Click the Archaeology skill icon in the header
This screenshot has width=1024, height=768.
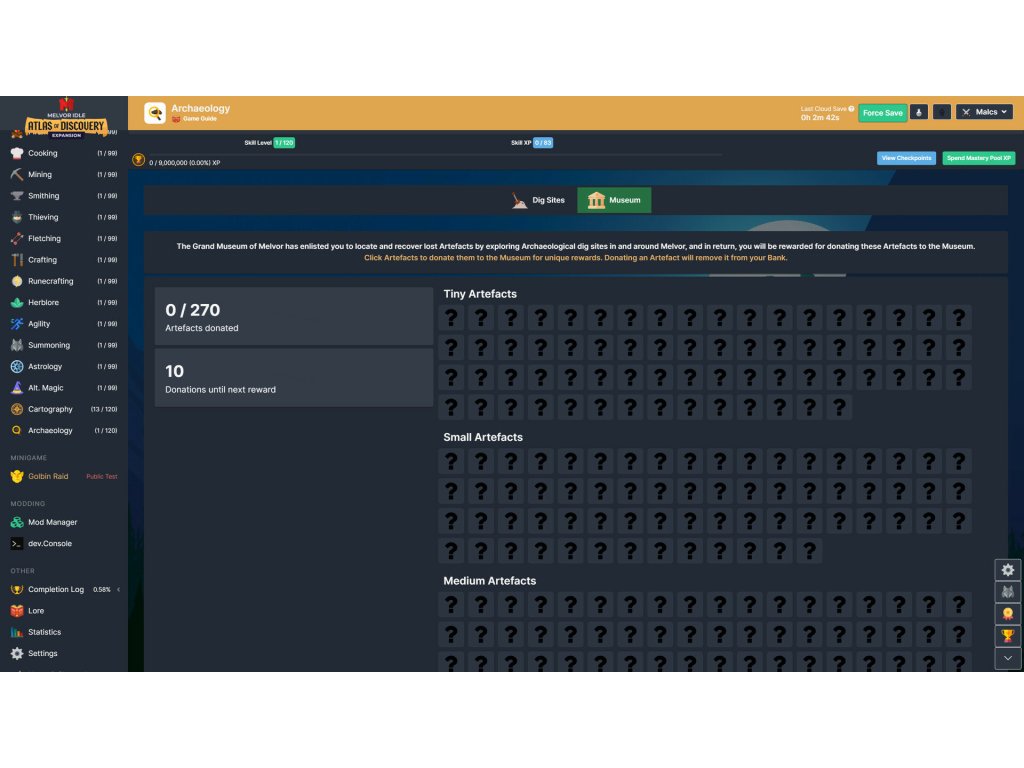tap(155, 113)
